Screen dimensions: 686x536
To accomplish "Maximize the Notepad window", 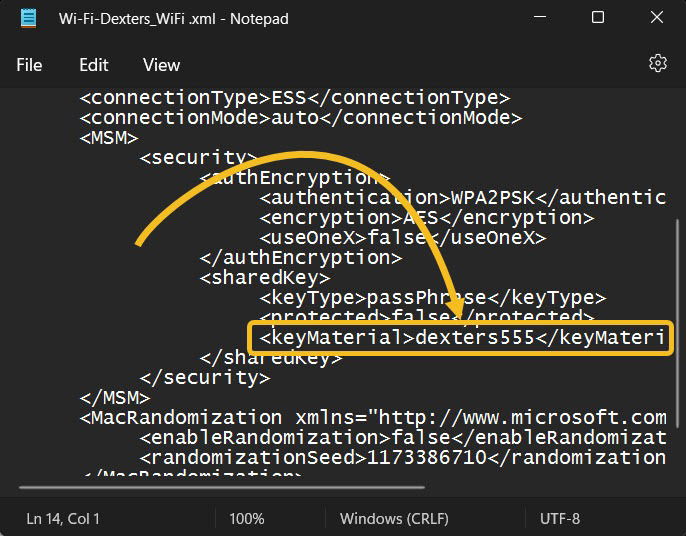I will [598, 18].
